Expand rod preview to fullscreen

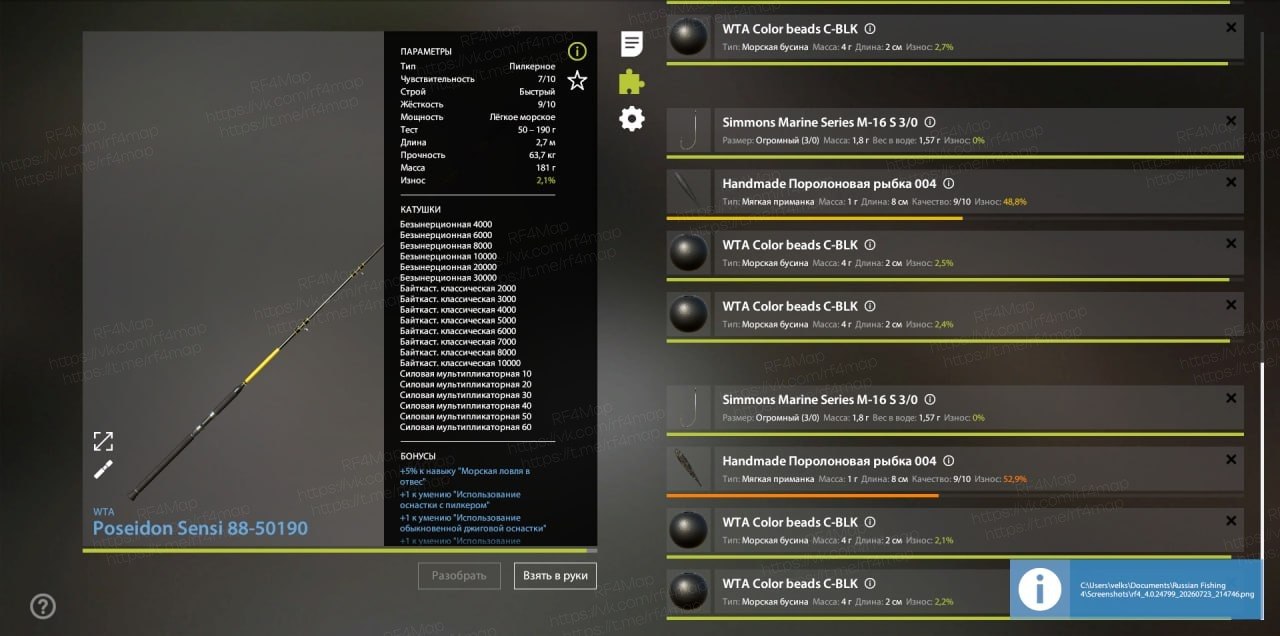(x=103, y=441)
